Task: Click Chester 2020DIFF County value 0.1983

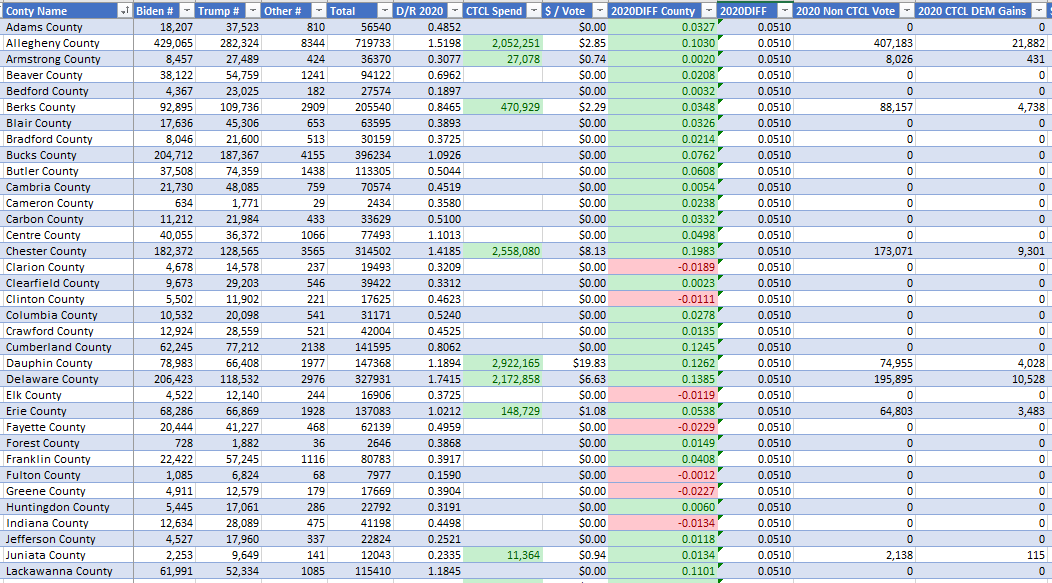Action: point(698,251)
